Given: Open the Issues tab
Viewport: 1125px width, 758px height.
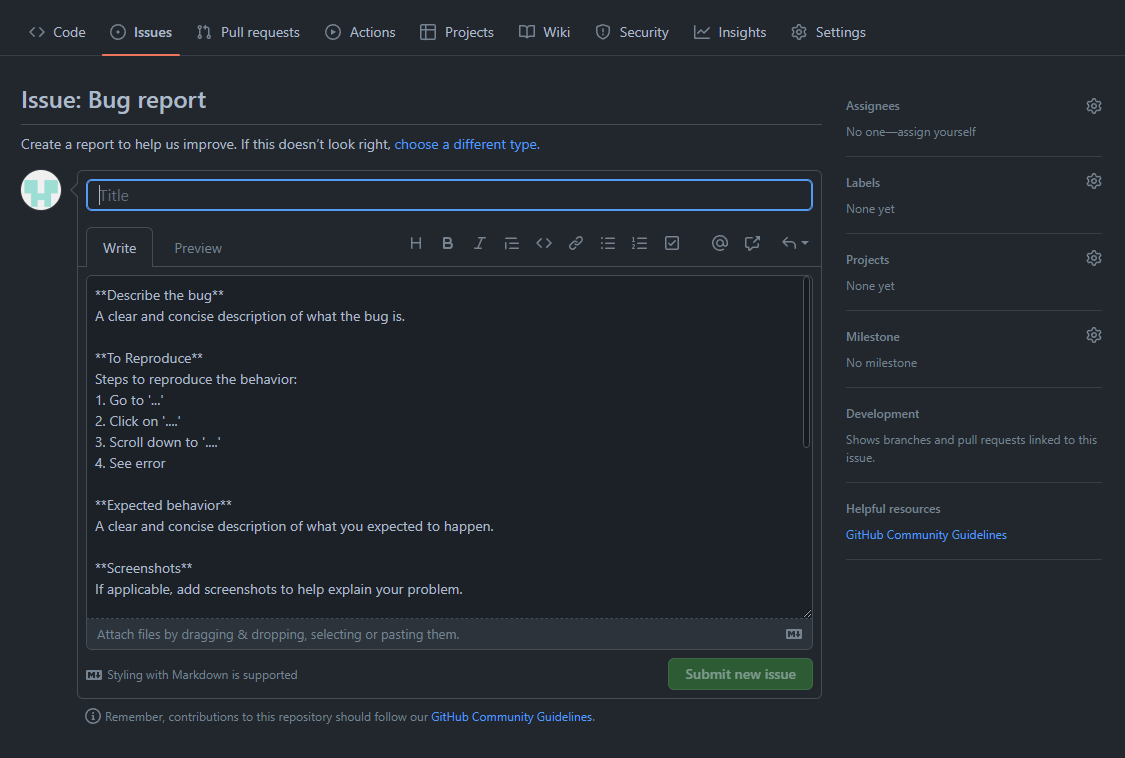Looking at the screenshot, I should click(141, 32).
